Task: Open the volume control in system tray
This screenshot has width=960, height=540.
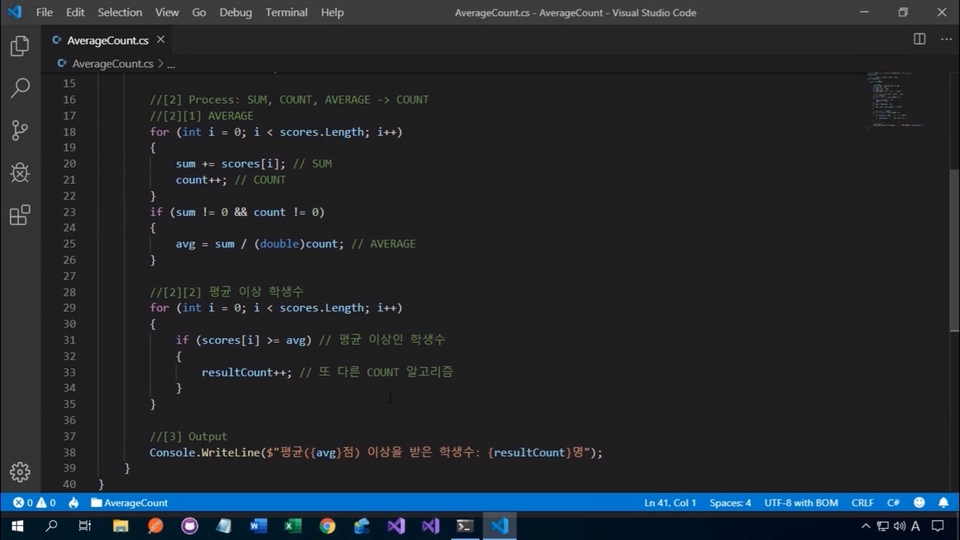Action: tap(899, 526)
